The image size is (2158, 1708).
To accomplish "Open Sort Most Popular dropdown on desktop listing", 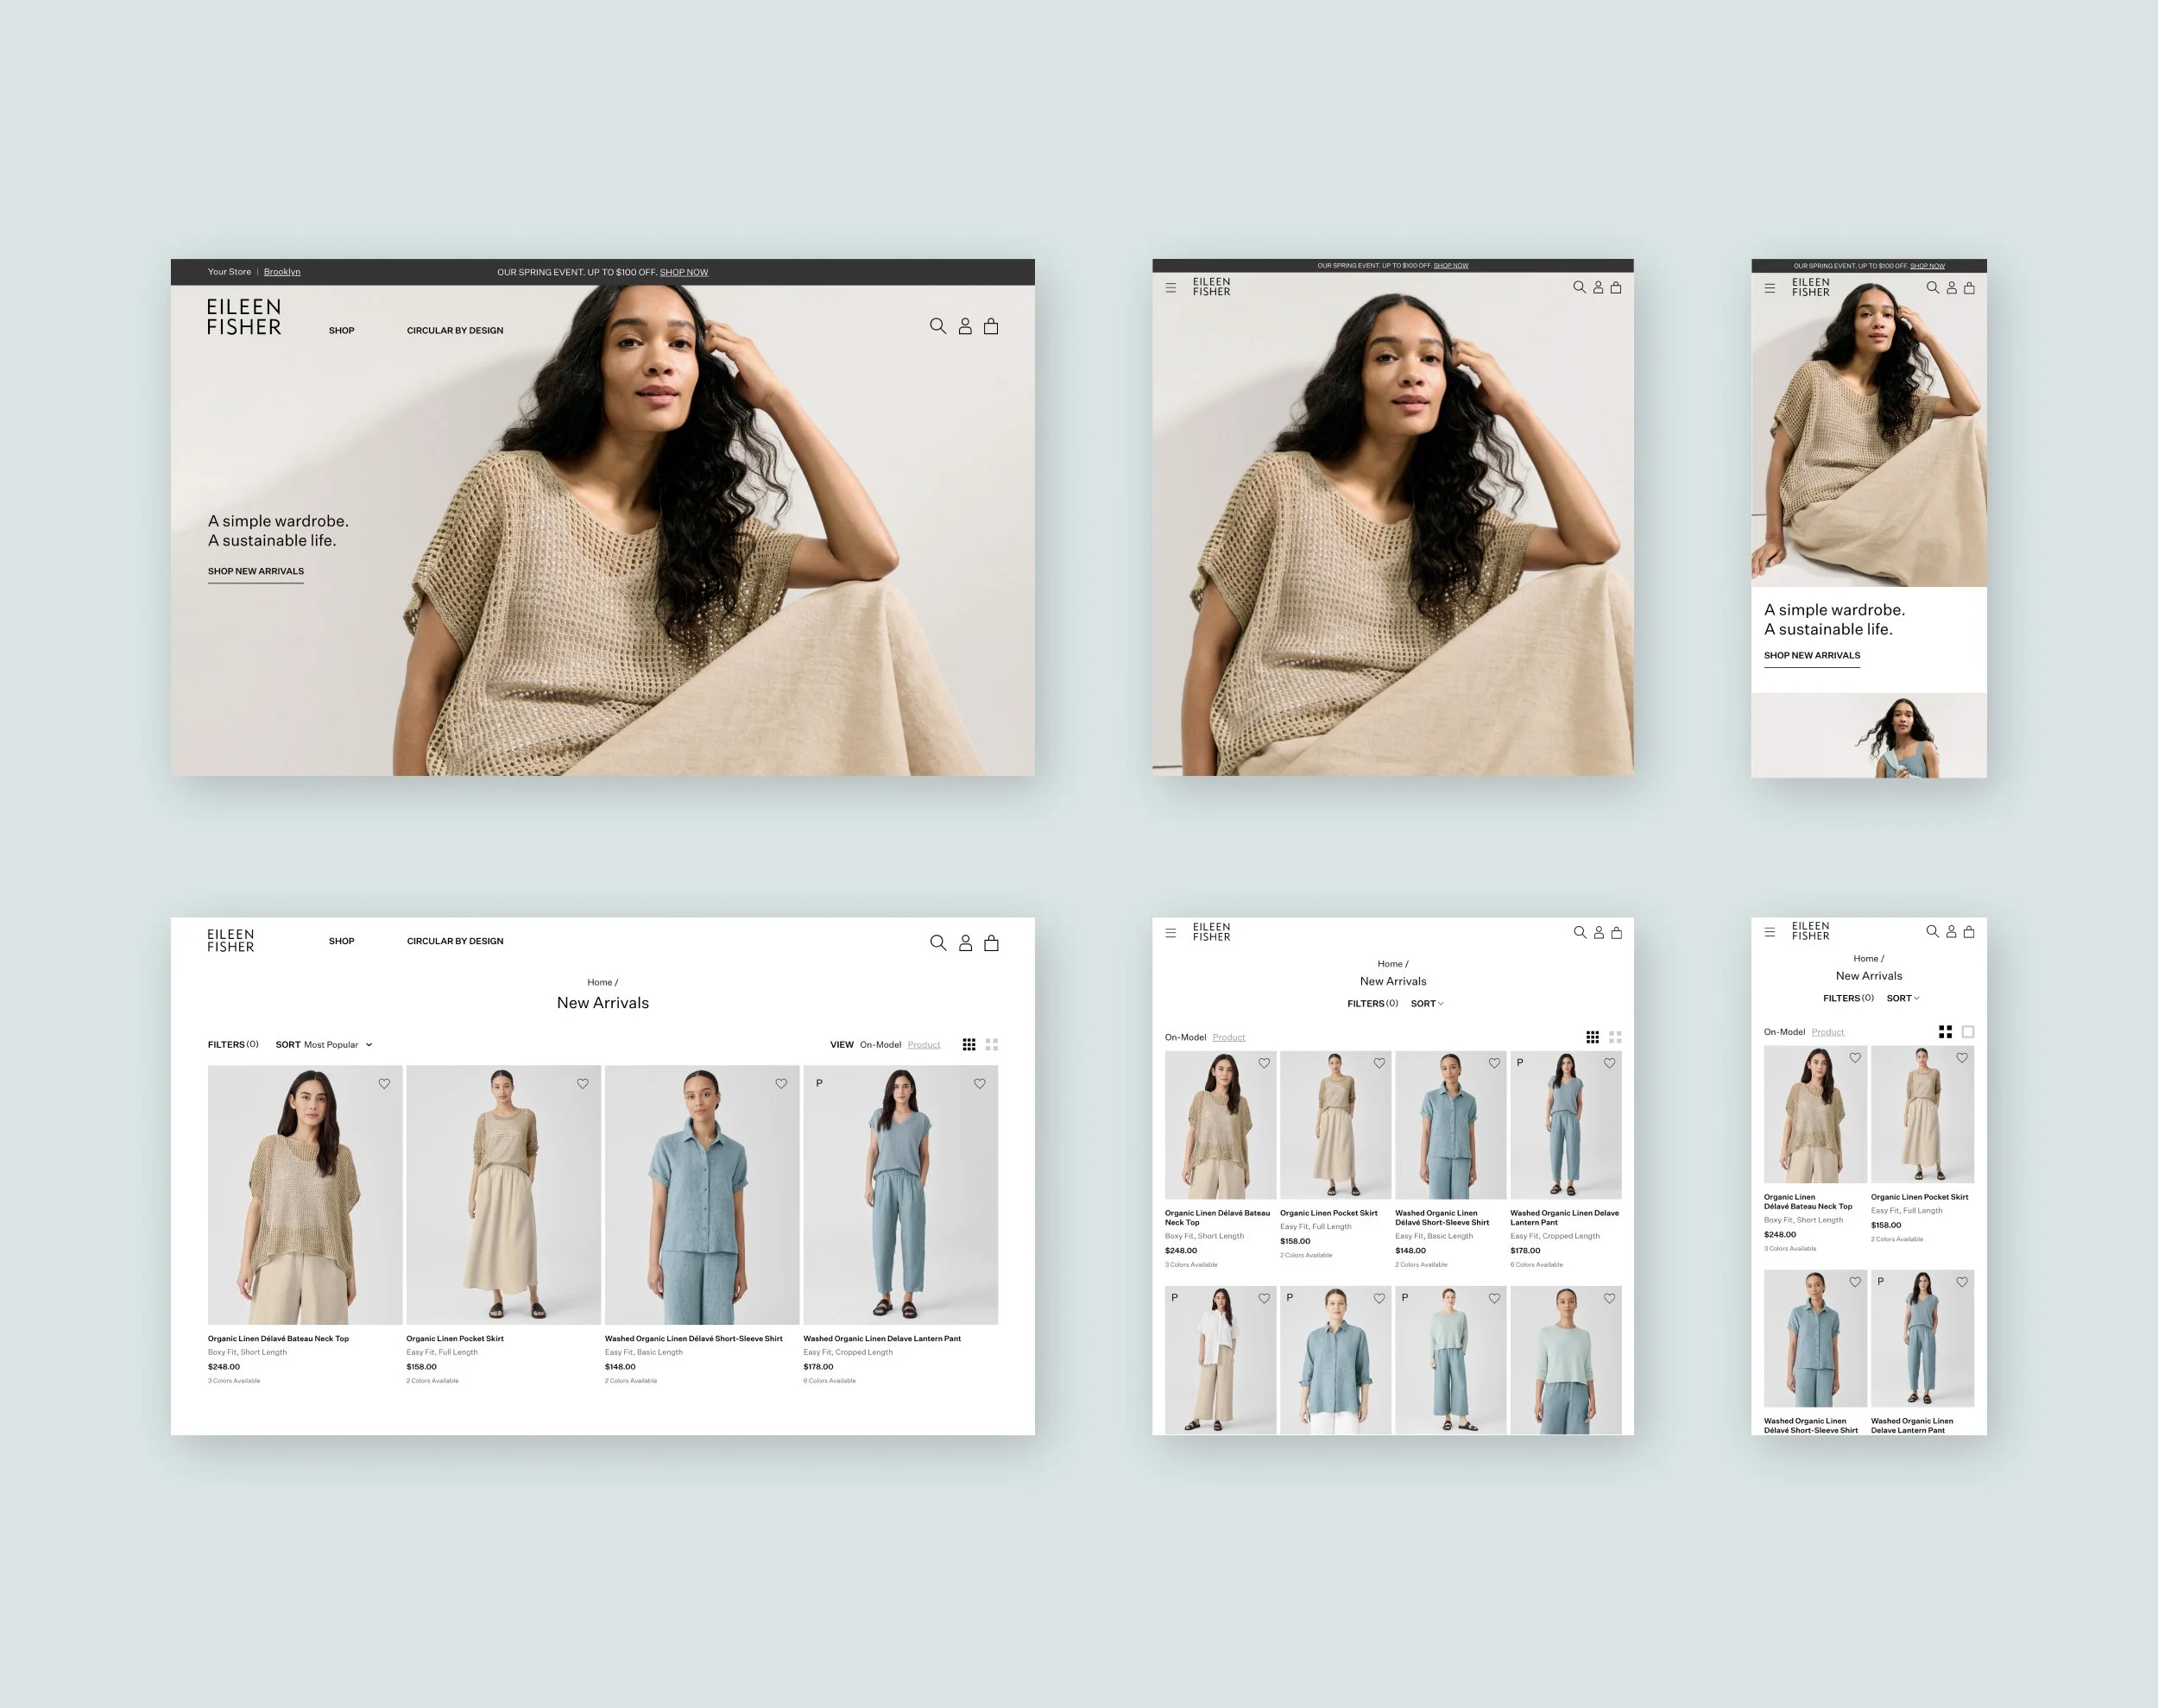I will (324, 1044).
